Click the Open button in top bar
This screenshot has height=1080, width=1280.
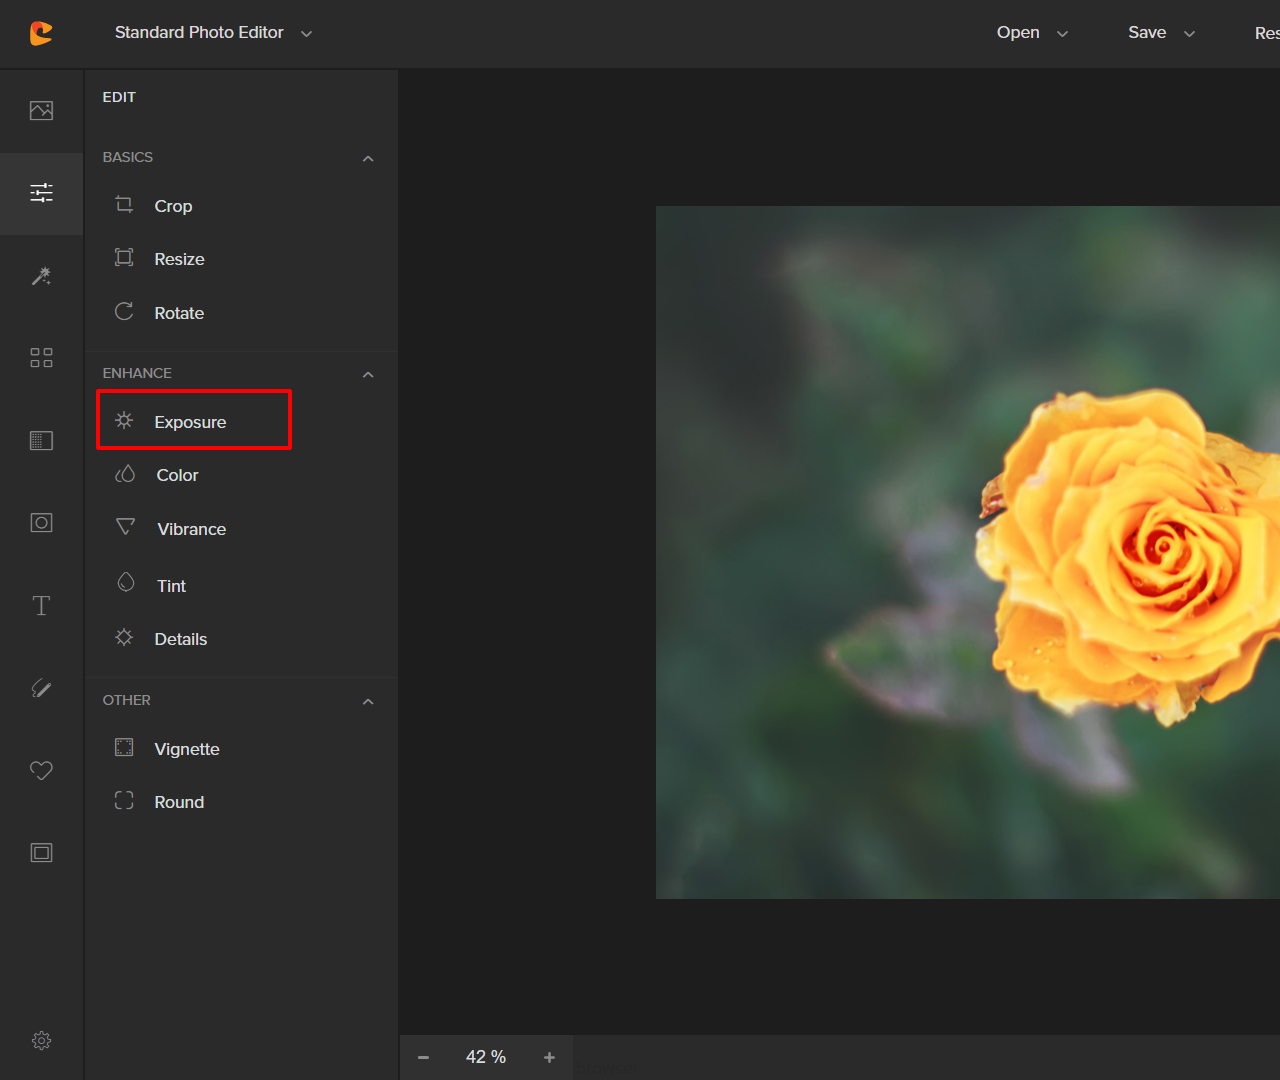pyautogui.click(x=1017, y=32)
